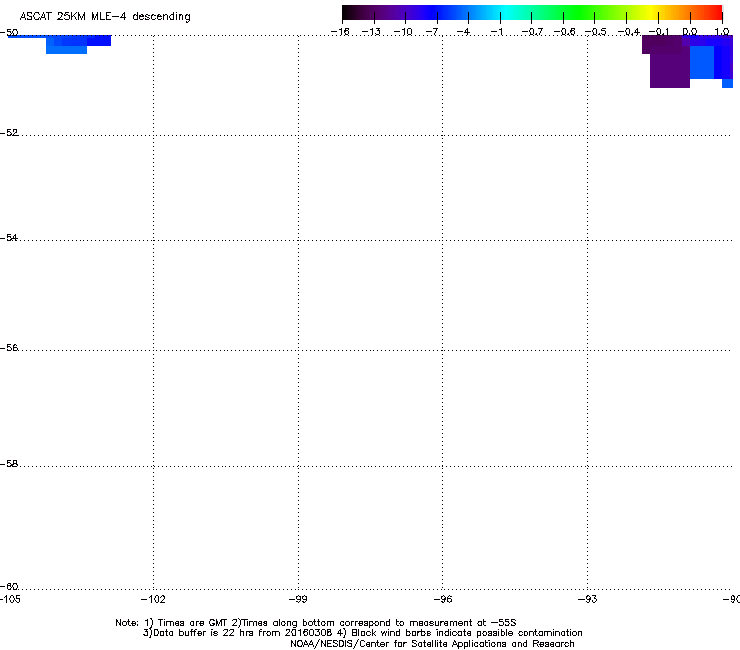Click the -52 latitude axis label
This screenshot has height=650, width=740.
coord(9,133)
